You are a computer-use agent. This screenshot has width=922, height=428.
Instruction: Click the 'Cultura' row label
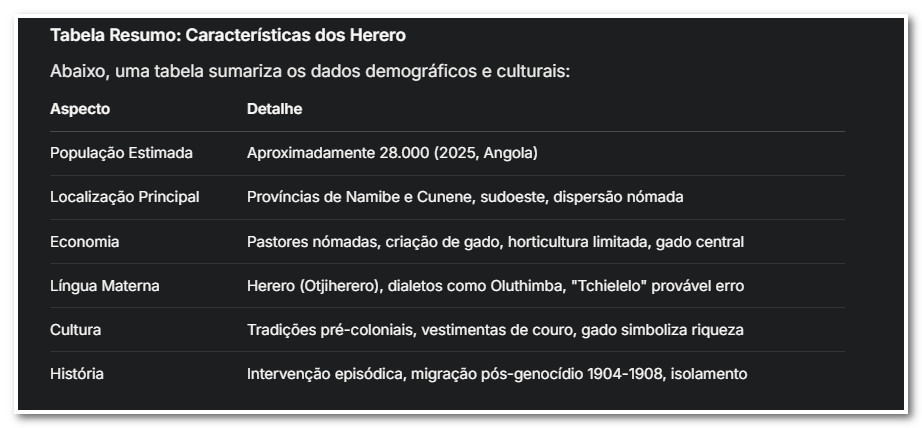tap(75, 329)
